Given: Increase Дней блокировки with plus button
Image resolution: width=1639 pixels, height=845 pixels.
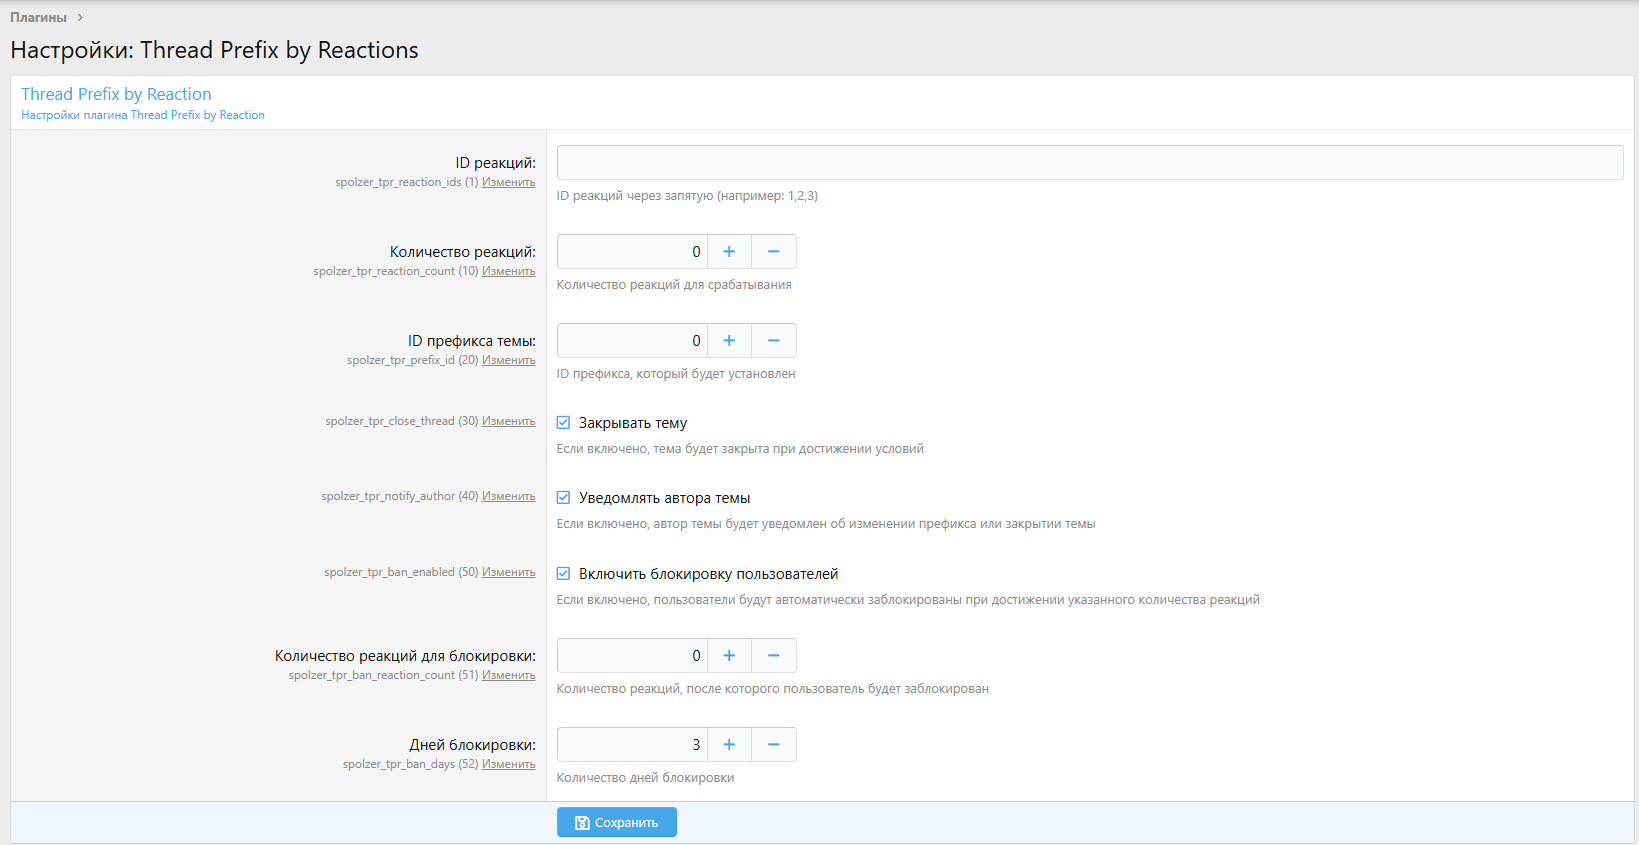Looking at the screenshot, I should click(729, 745).
